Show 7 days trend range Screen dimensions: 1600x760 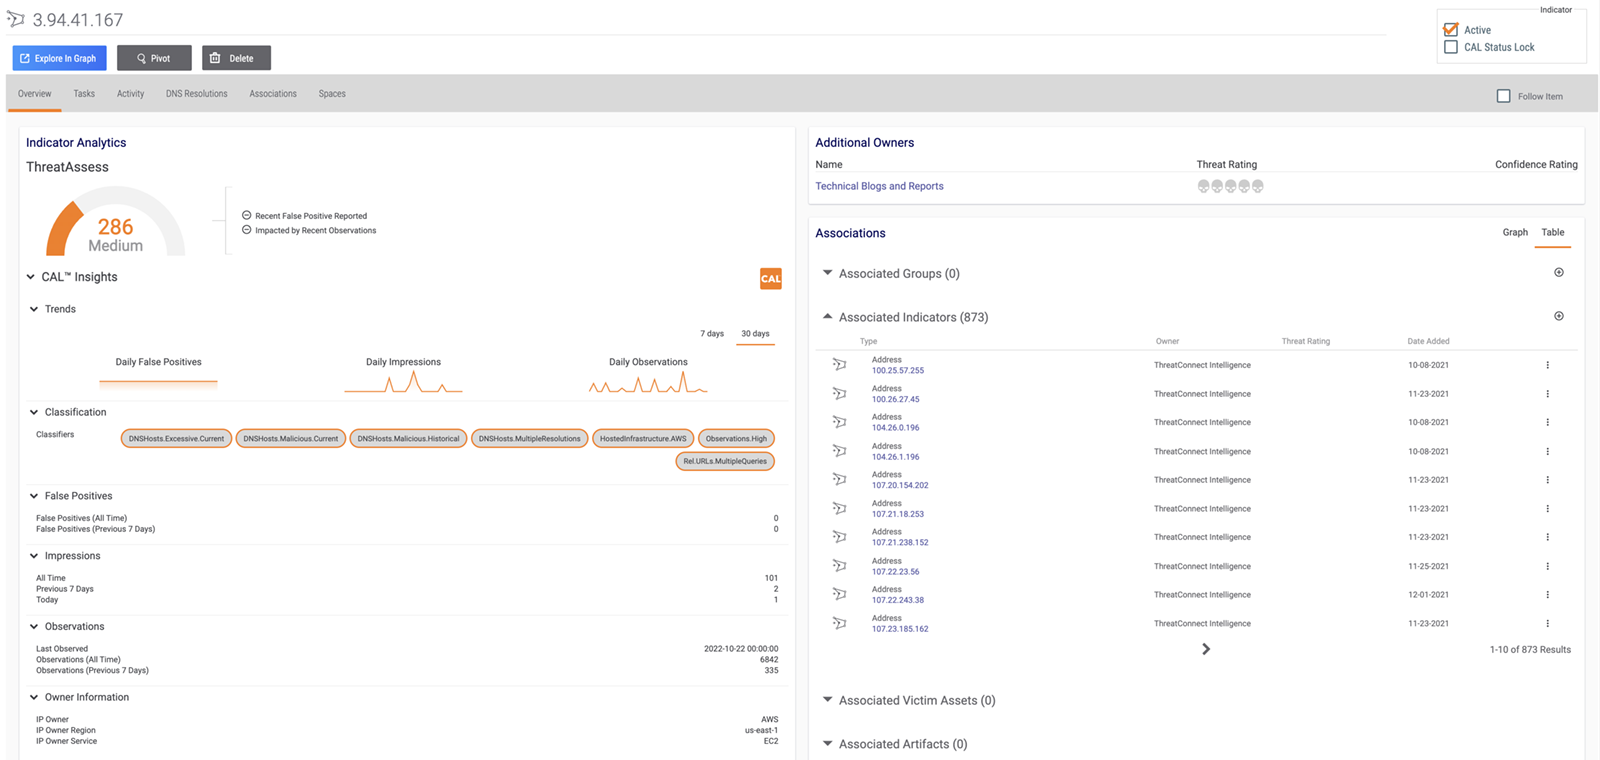[712, 334]
